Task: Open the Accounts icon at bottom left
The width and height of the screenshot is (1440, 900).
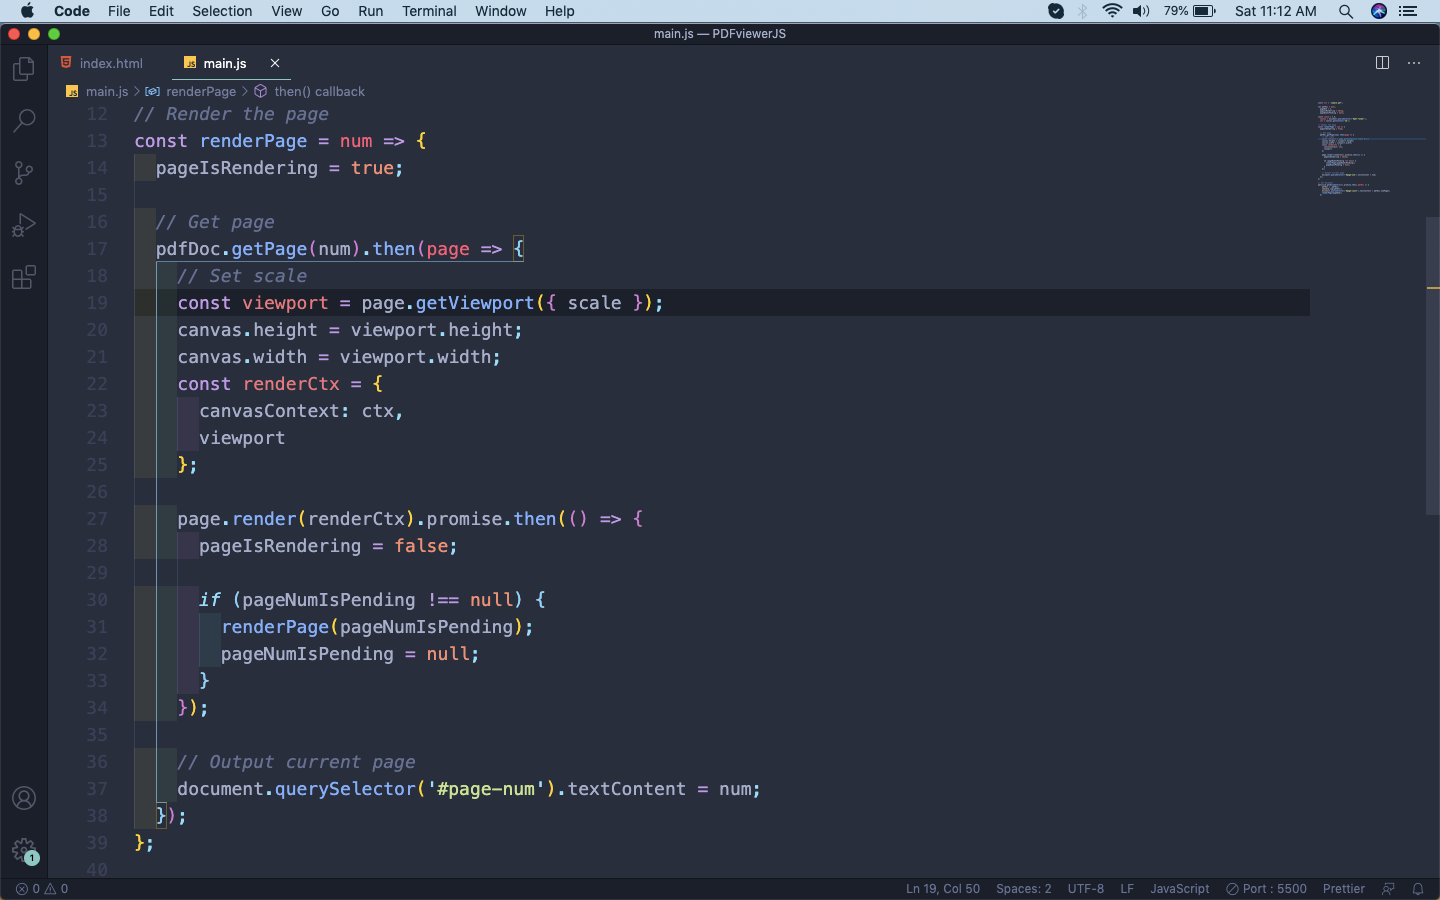Action: (x=24, y=798)
